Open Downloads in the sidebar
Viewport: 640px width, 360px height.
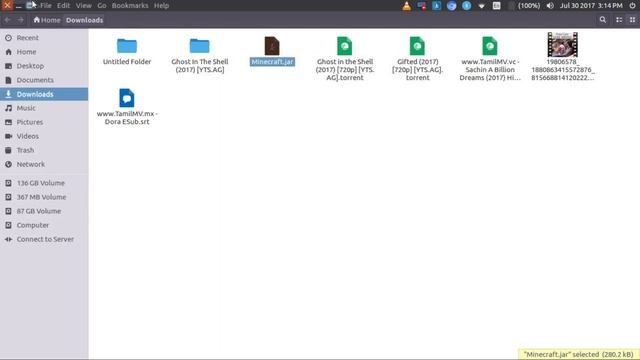coord(44,94)
